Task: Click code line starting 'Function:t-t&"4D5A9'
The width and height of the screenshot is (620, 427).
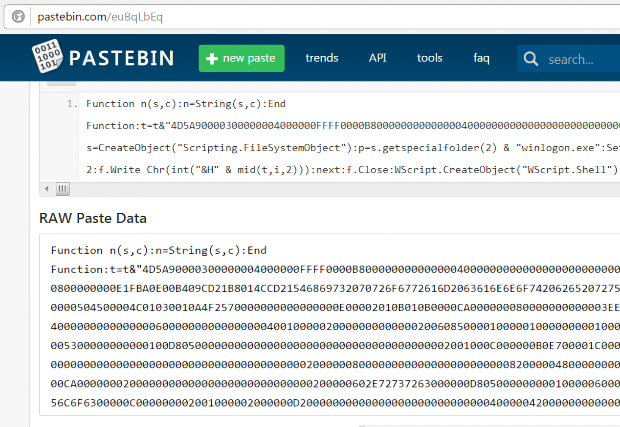Action: 353,126
